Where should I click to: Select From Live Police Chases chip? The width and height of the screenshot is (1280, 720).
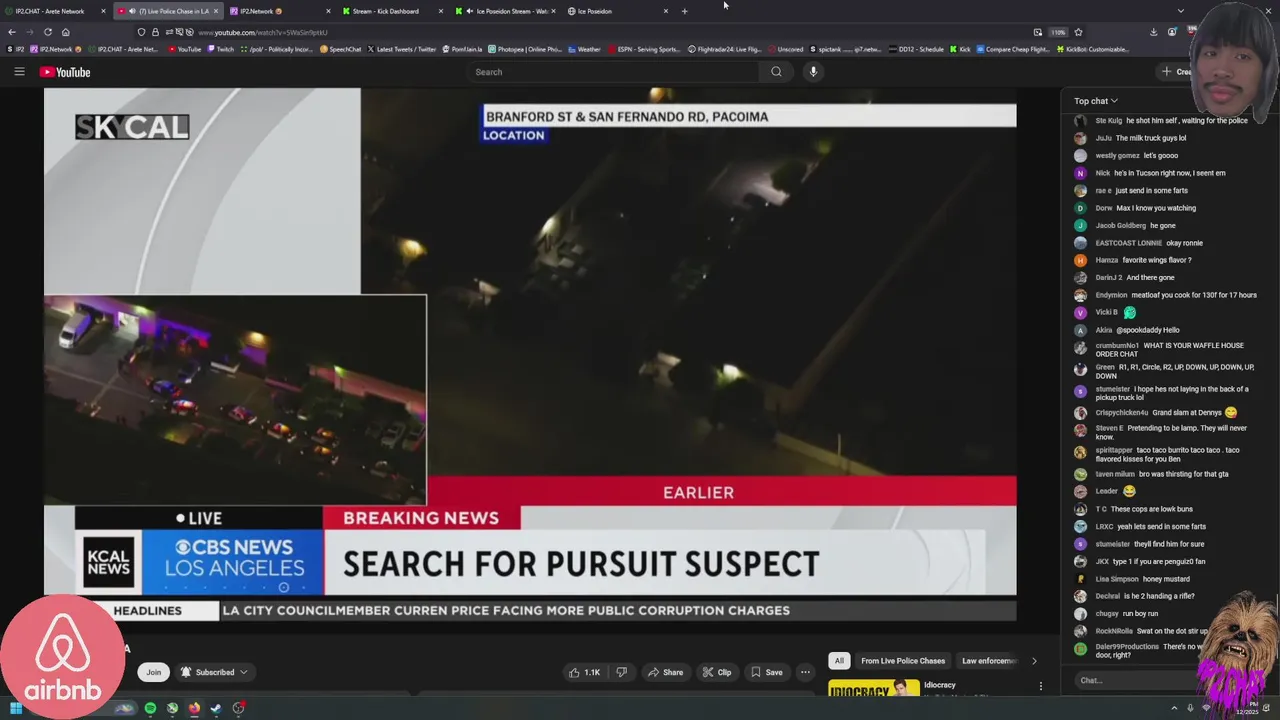click(903, 661)
